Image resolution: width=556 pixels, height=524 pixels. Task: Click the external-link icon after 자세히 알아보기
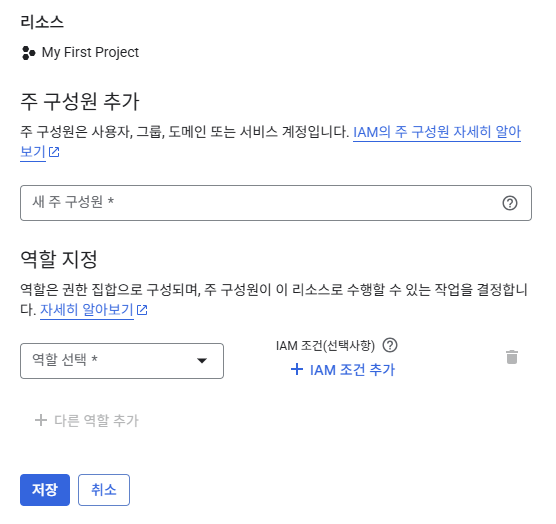[142, 310]
